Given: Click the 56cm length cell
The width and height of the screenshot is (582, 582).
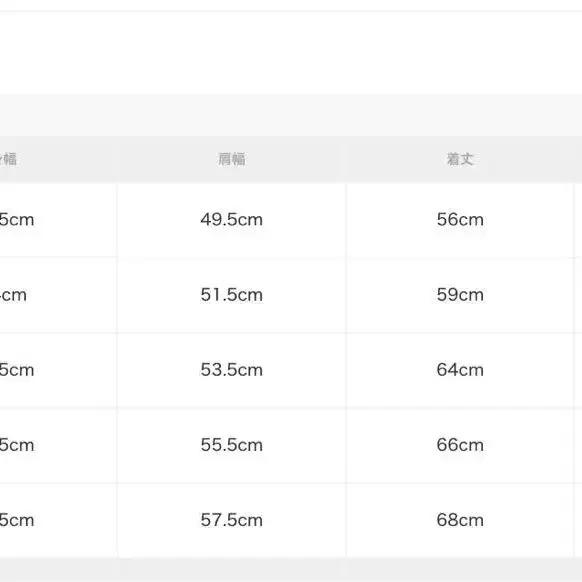Looking at the screenshot, I should [460, 220].
